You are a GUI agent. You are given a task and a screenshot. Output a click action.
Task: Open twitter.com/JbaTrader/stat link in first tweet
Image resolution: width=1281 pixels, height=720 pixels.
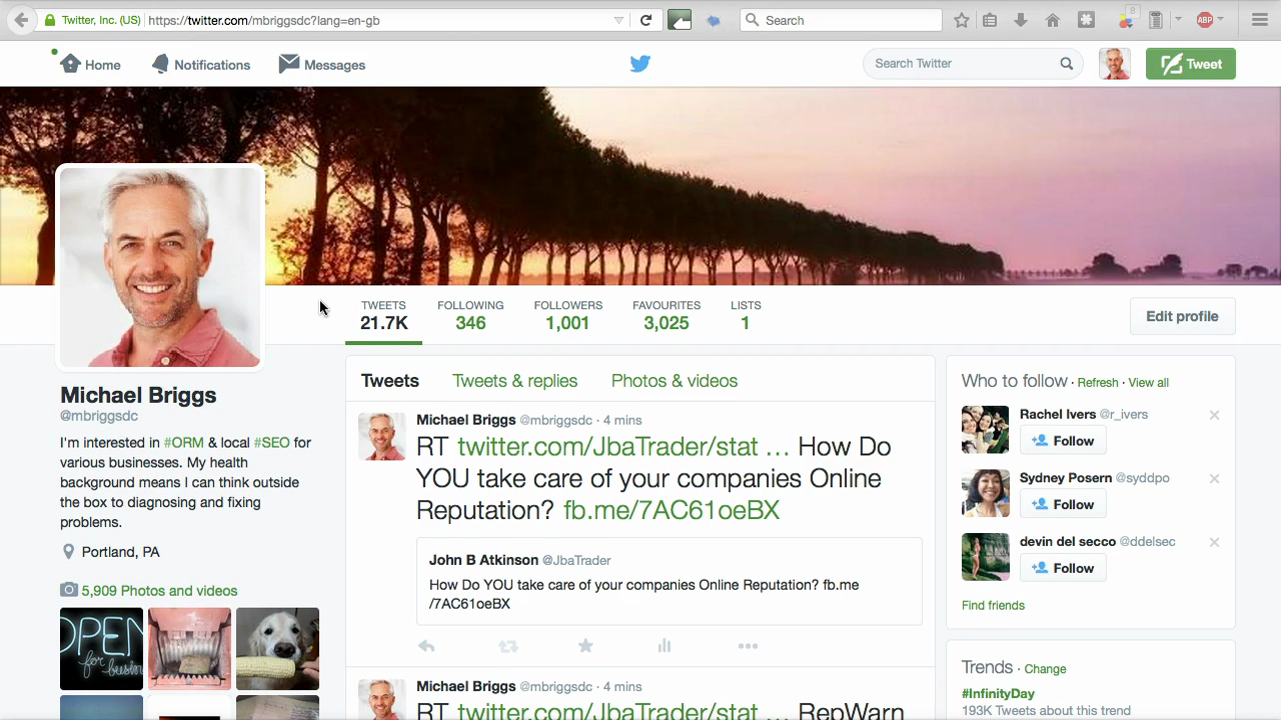(x=622, y=446)
